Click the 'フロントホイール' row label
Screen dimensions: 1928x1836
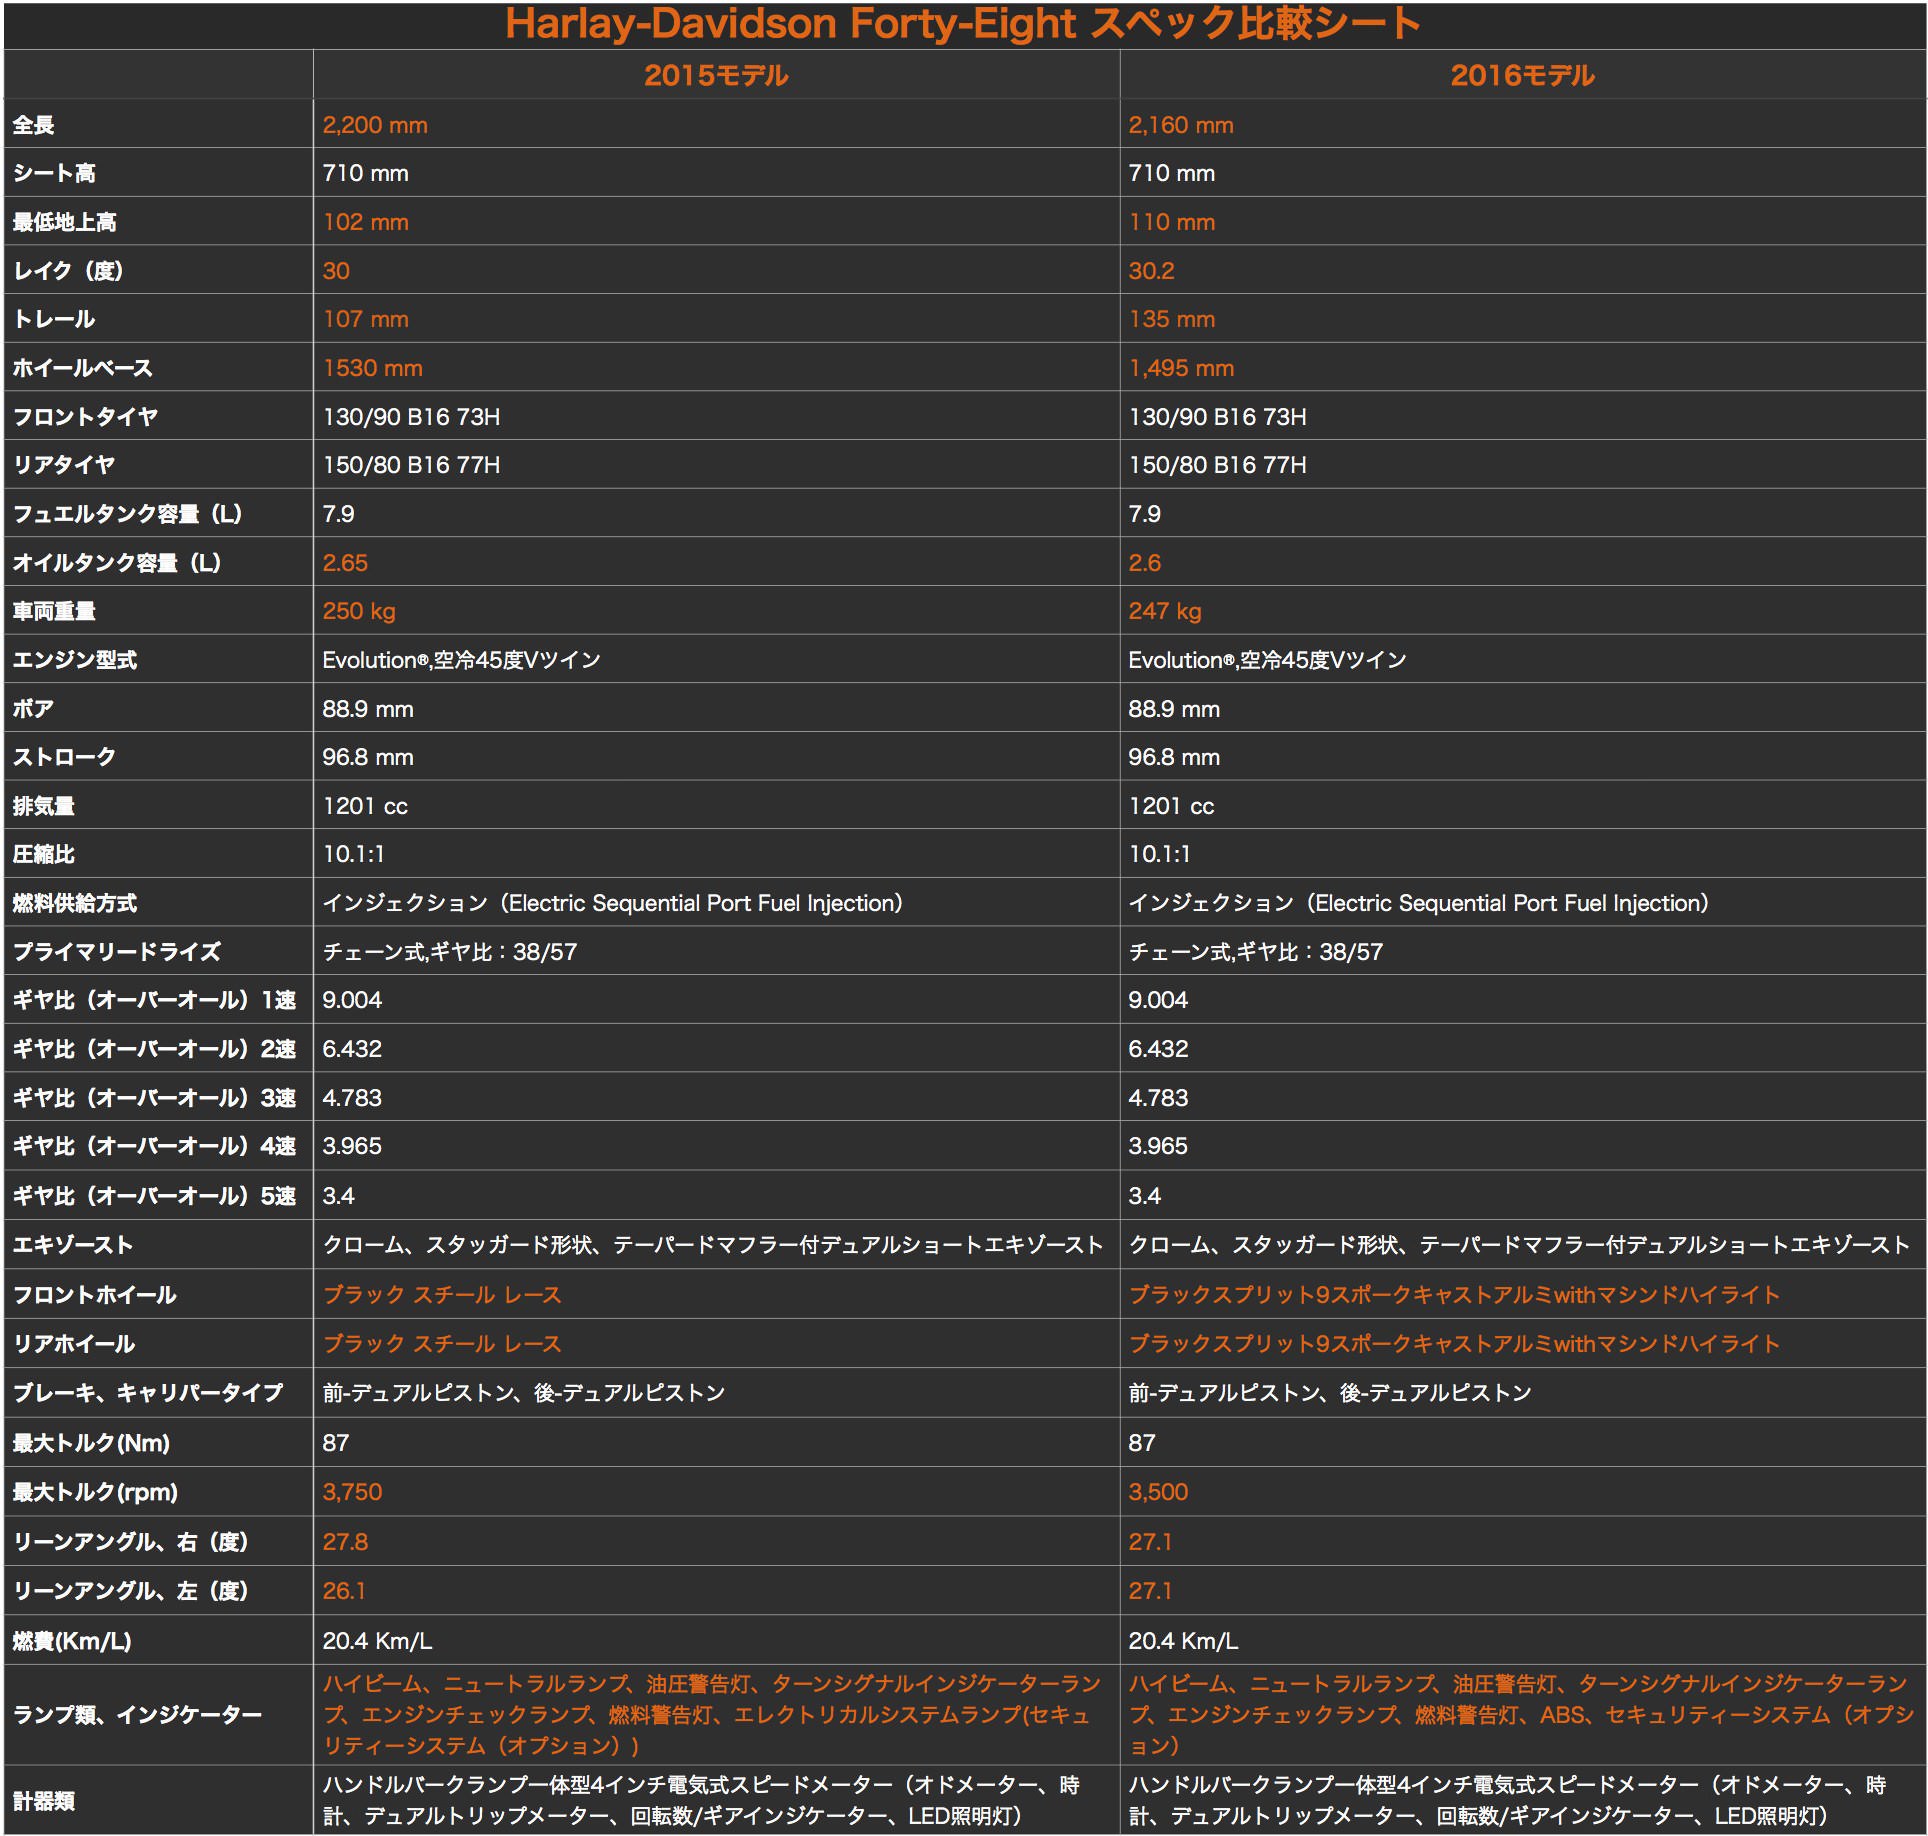coord(94,1295)
